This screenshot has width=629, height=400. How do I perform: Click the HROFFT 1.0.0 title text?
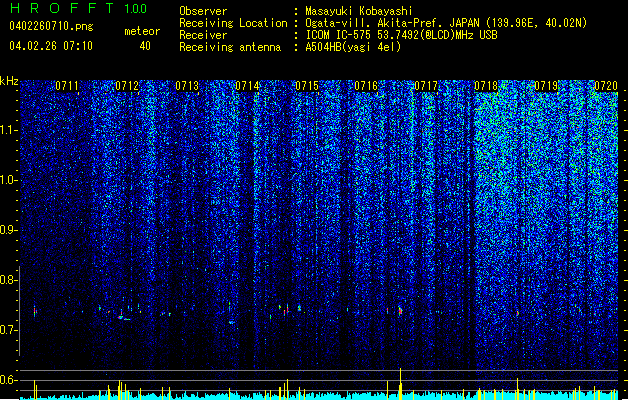[79, 8]
